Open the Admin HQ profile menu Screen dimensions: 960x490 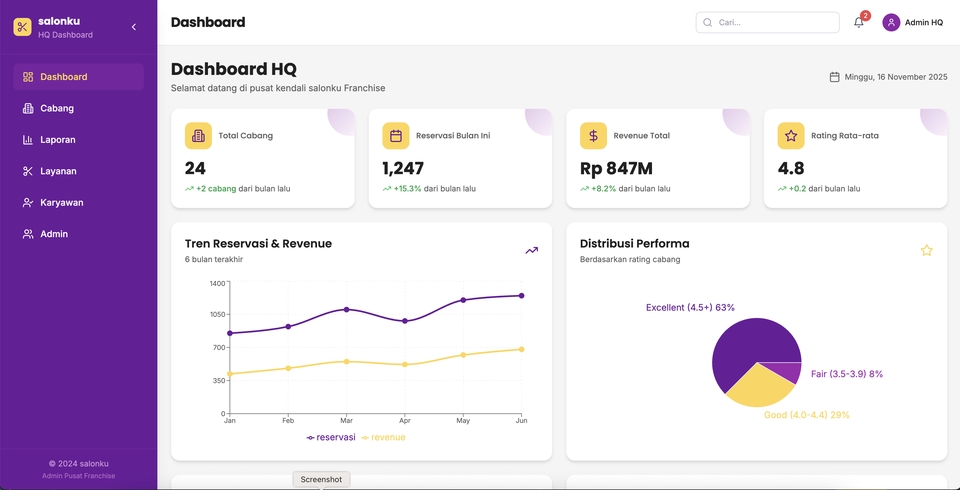912,22
